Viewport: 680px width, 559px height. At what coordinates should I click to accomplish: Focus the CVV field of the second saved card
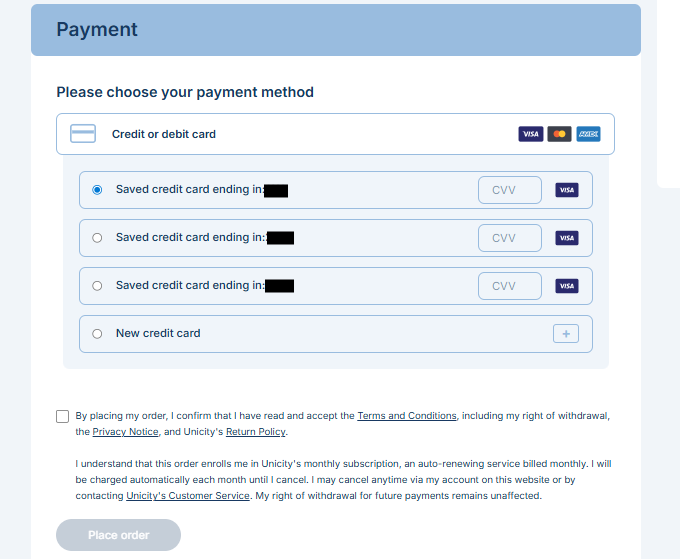509,238
